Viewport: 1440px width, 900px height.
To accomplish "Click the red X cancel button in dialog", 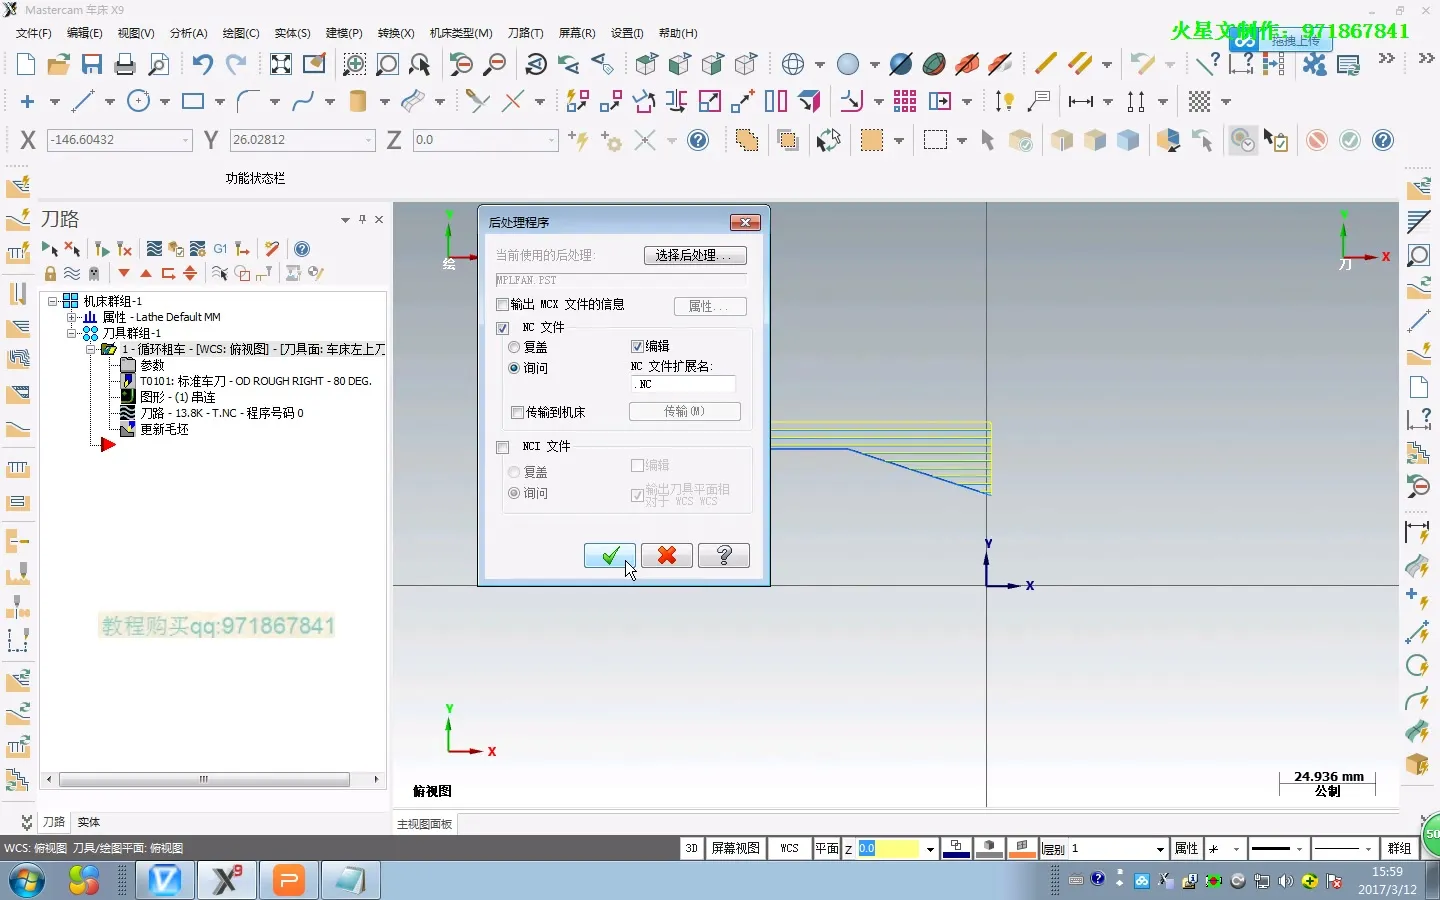I will pos(667,555).
